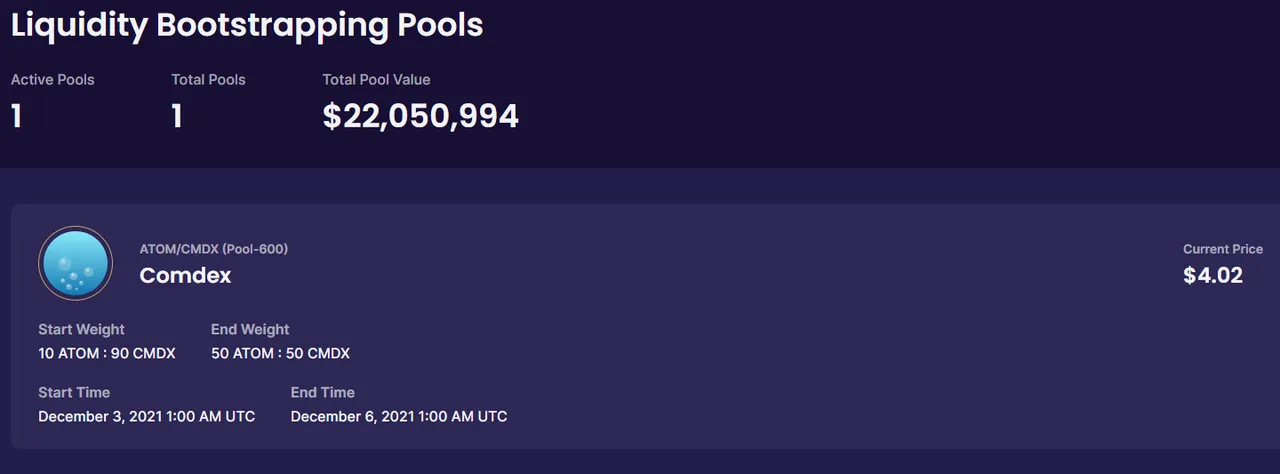Click the Total Pool Value label

click(x=376, y=79)
